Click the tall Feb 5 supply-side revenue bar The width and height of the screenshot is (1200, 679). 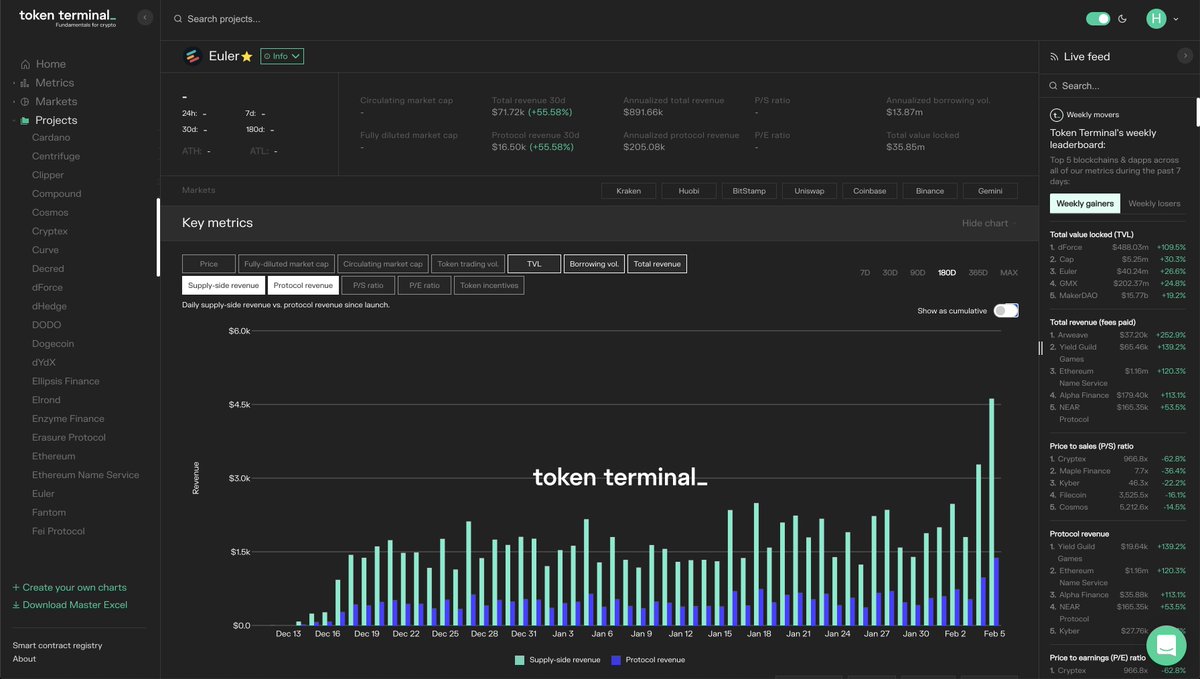[x=992, y=512]
